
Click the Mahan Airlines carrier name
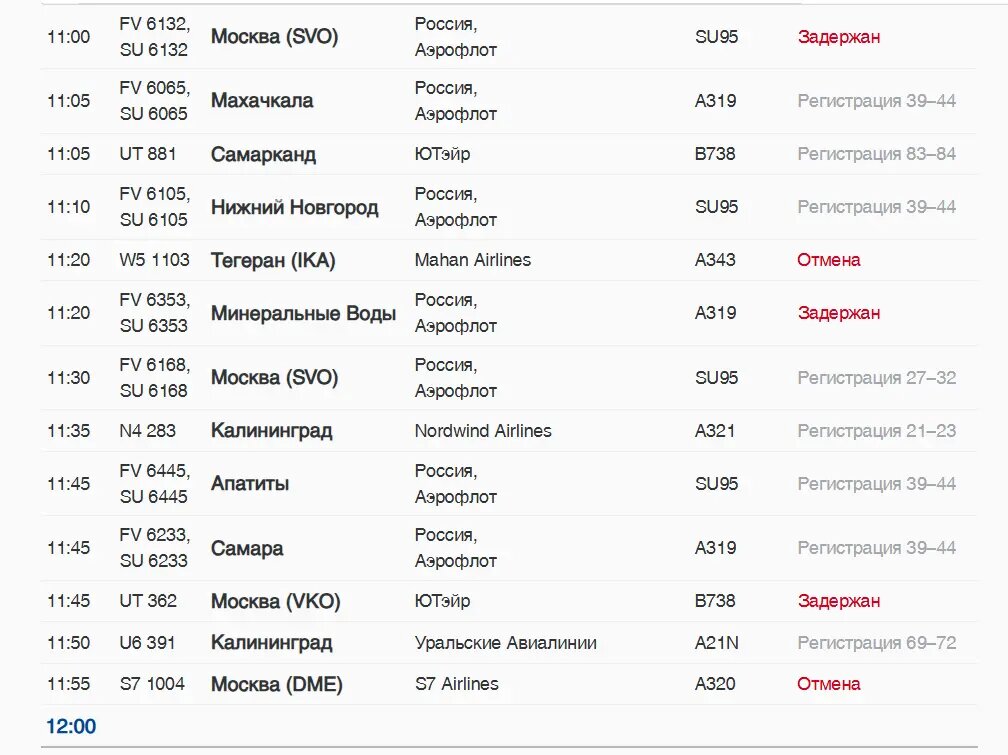click(x=473, y=260)
